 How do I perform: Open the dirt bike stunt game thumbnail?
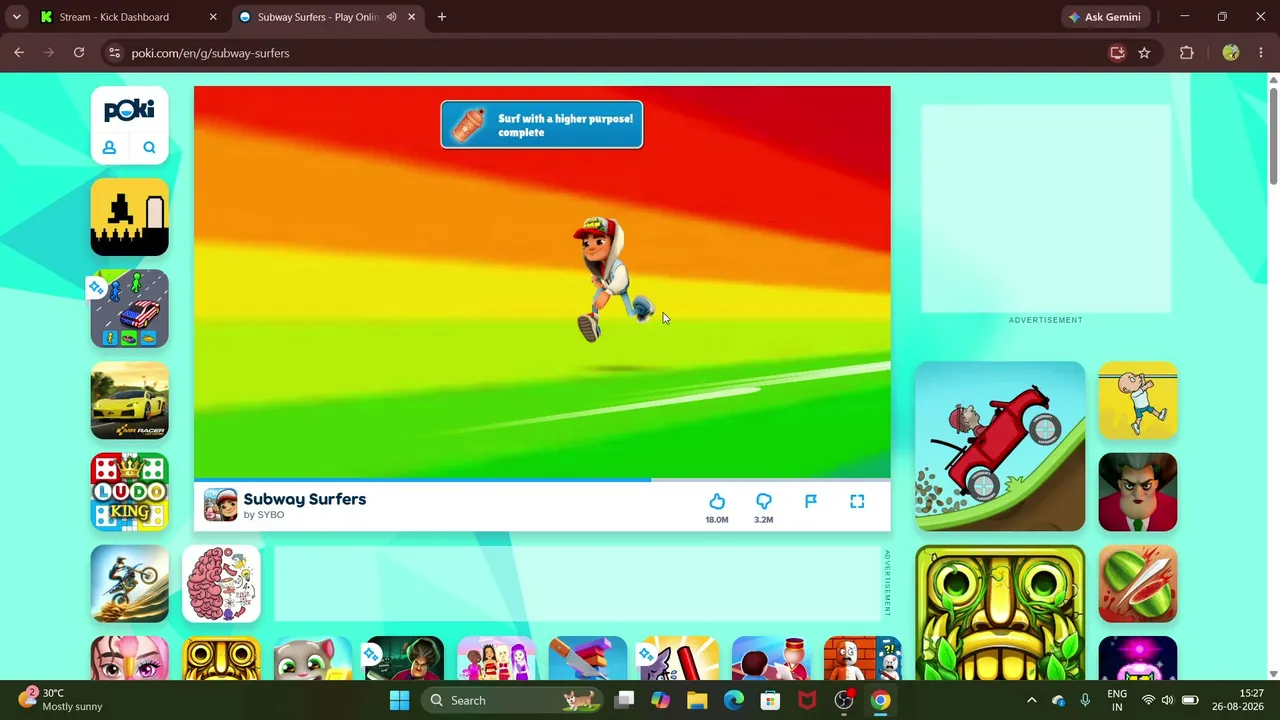[x=130, y=584]
